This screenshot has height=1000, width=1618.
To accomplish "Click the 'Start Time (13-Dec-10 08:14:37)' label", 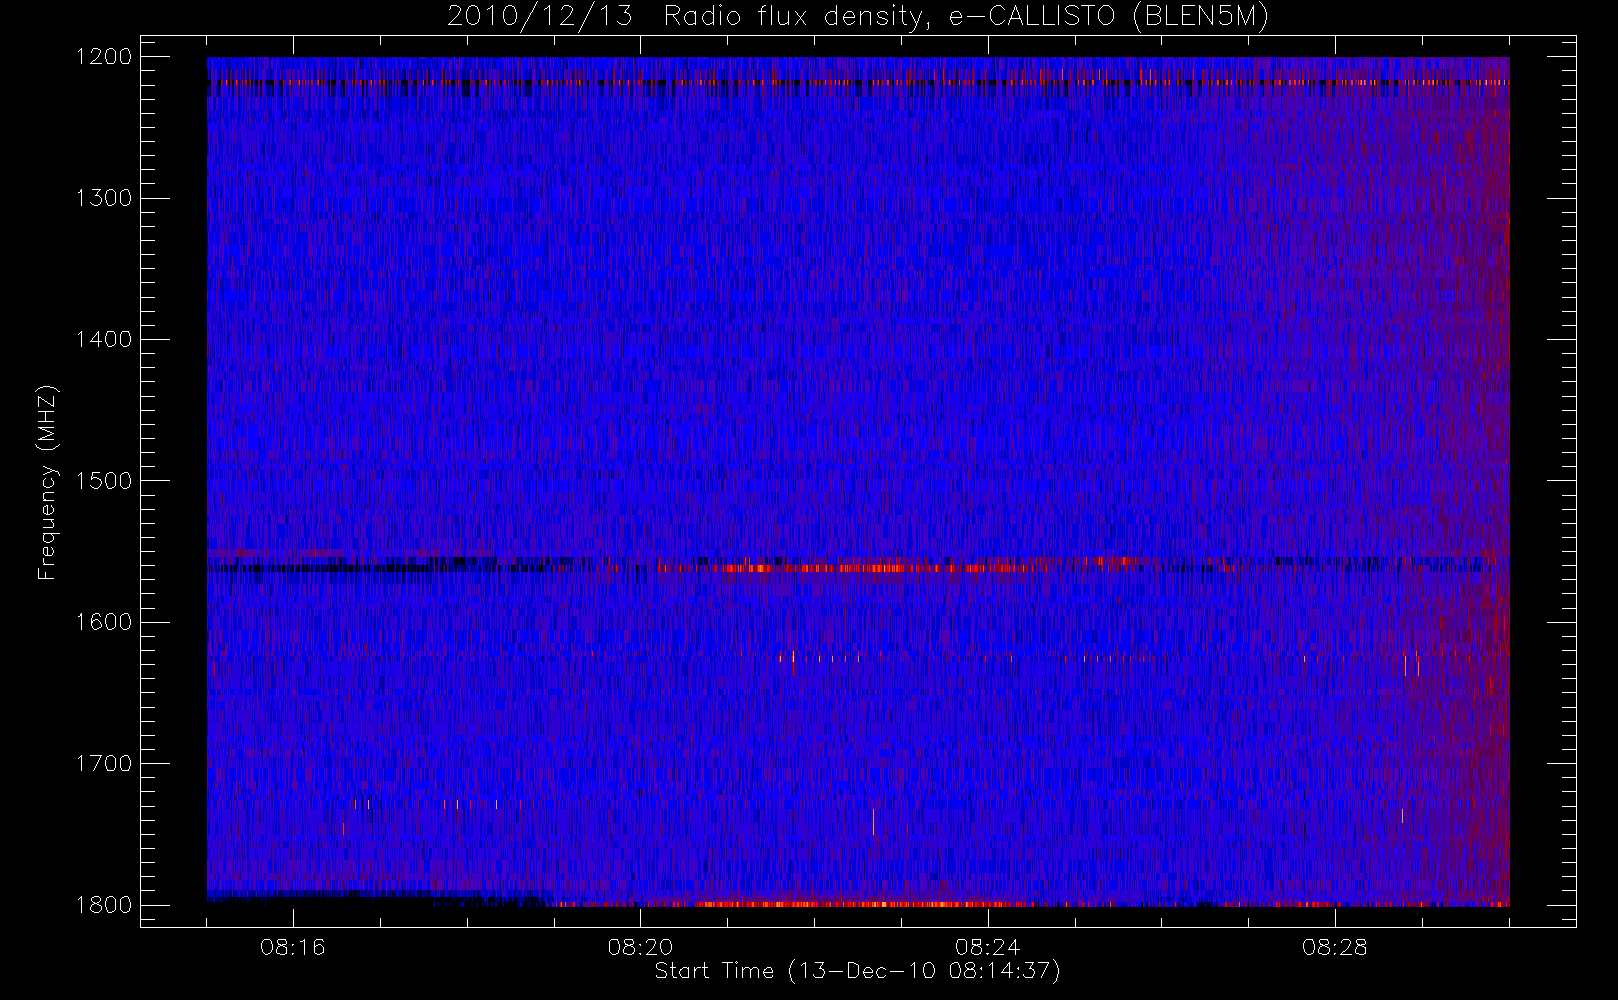I will [857, 971].
